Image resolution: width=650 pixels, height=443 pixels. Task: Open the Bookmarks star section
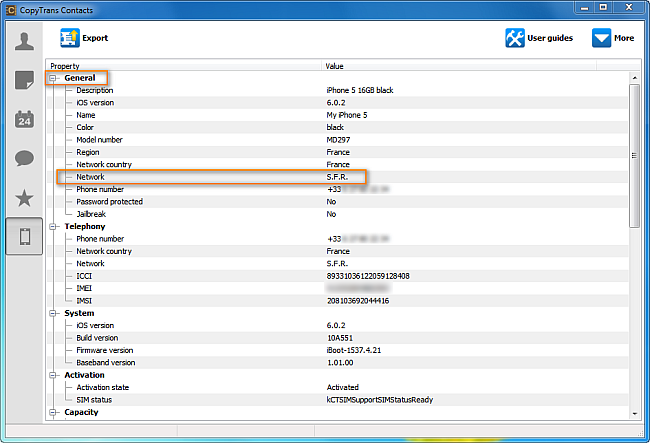(24, 198)
